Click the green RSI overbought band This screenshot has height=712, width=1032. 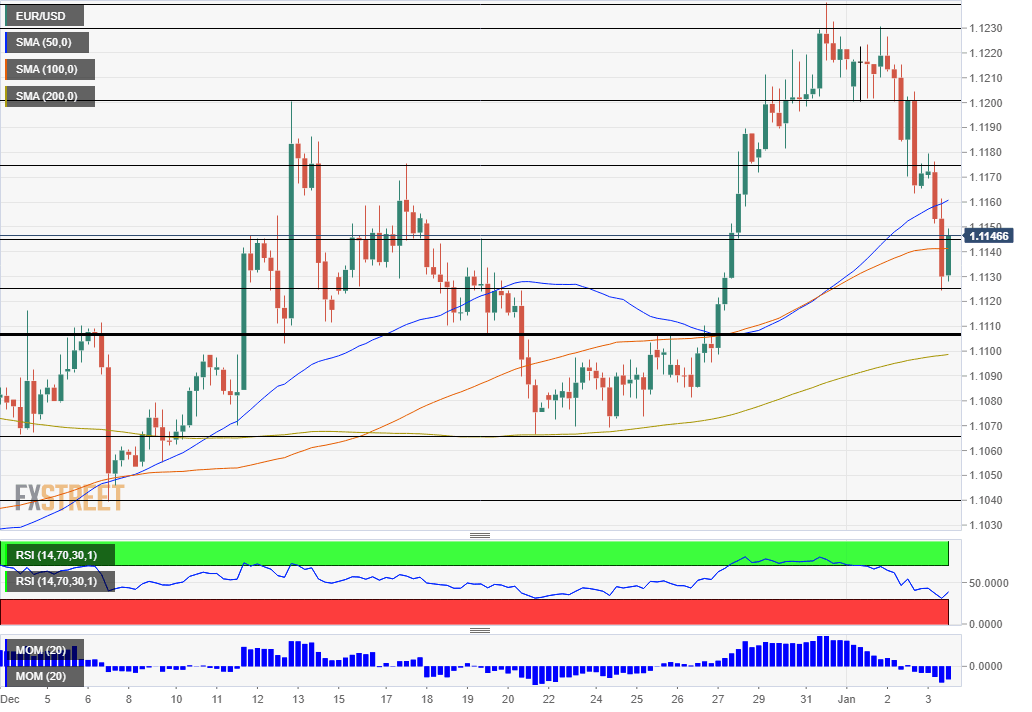click(x=530, y=553)
